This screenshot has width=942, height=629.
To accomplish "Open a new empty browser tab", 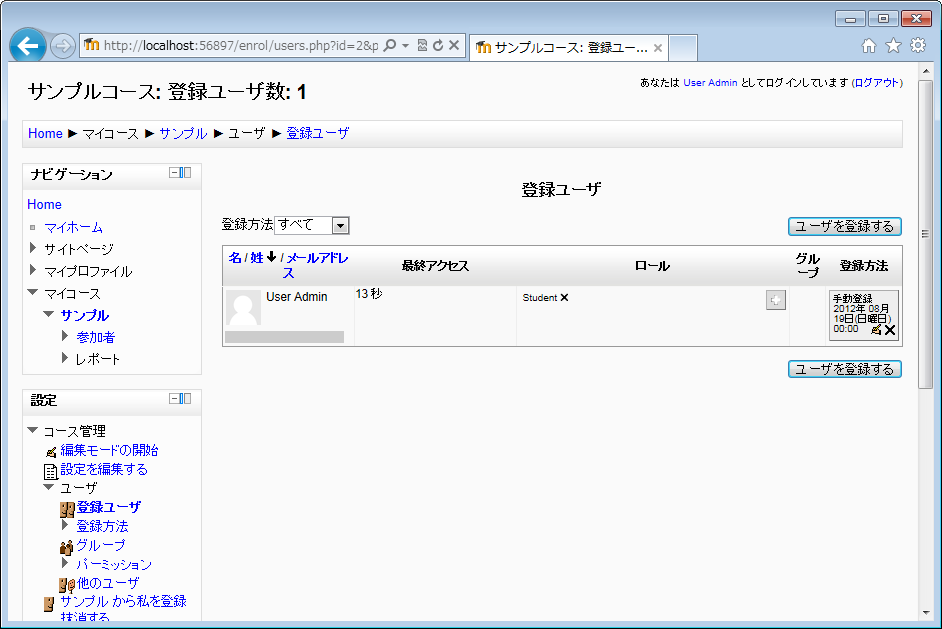I will [682, 47].
